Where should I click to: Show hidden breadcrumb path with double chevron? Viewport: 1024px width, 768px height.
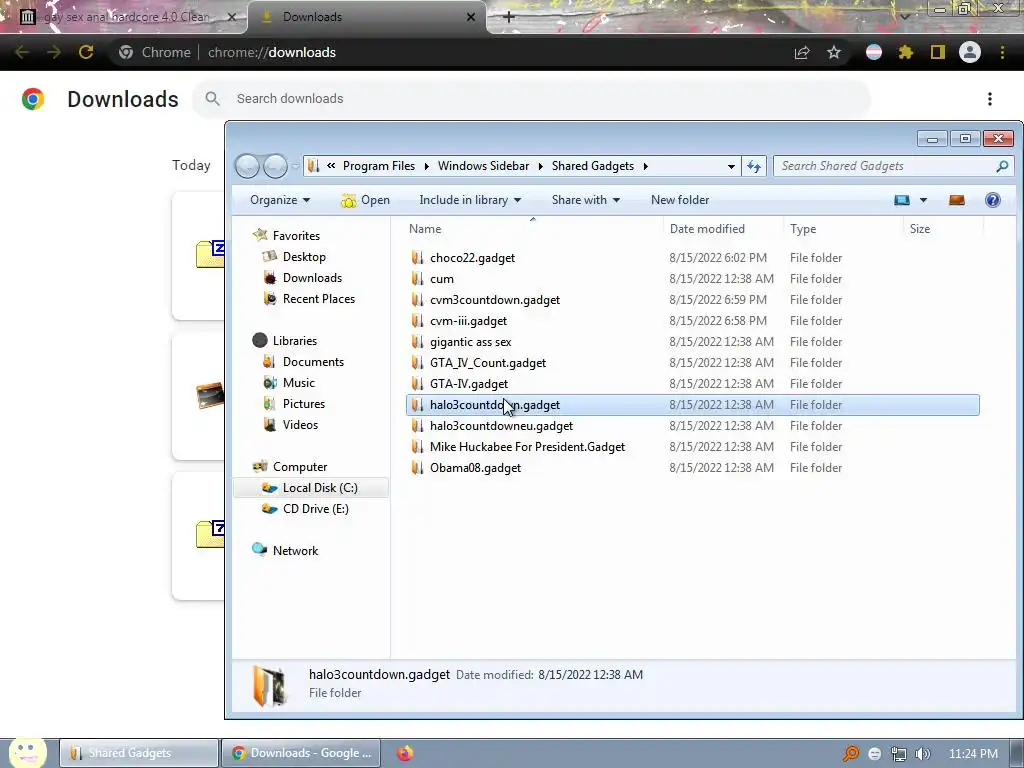tap(331, 166)
